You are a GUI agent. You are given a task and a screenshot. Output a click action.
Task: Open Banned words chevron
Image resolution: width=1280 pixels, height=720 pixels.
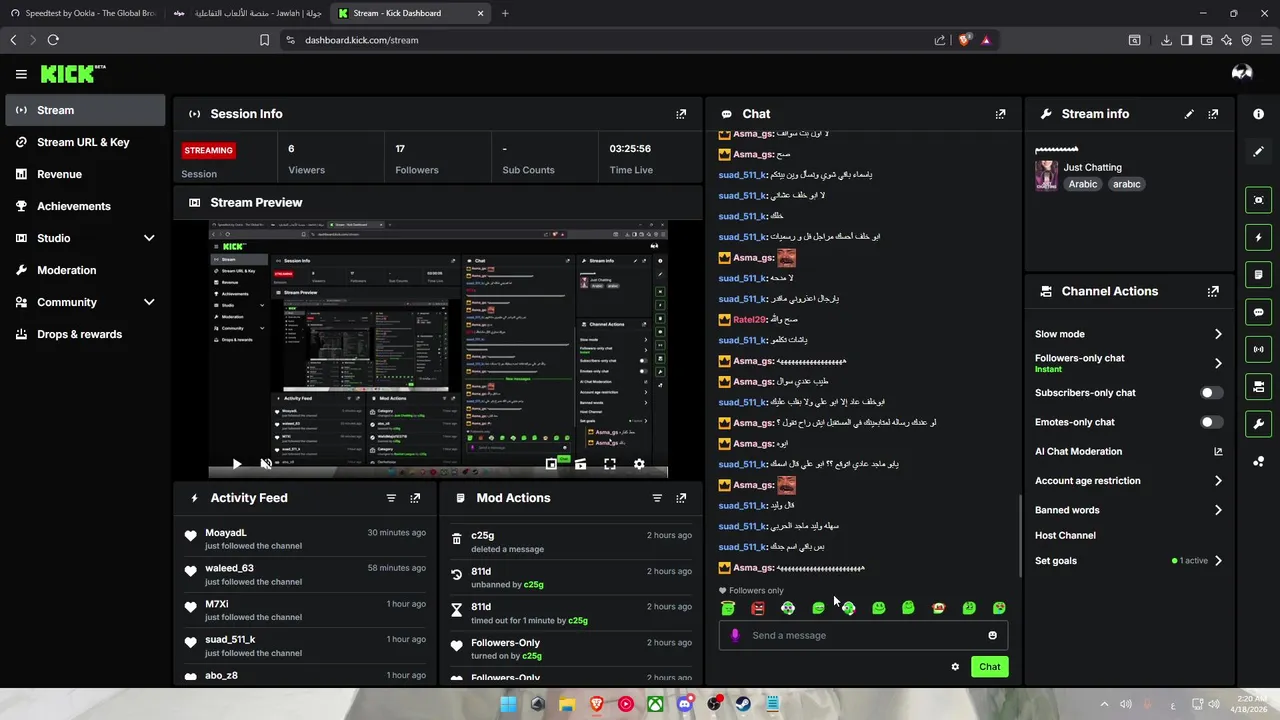1218,510
